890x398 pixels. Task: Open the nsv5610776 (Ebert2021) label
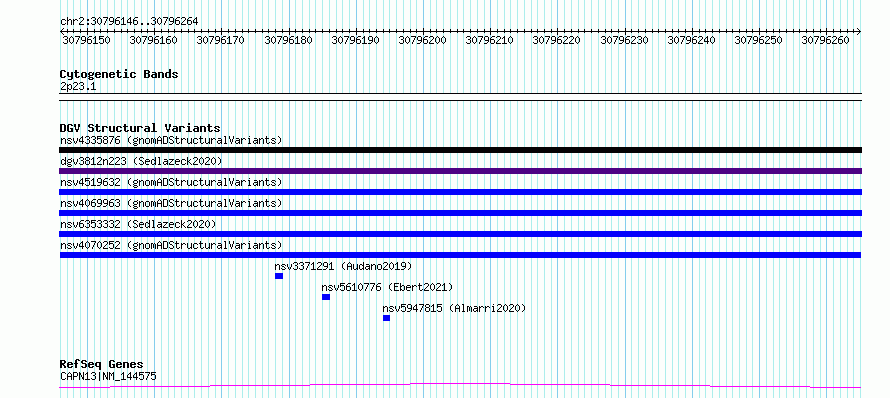[x=387, y=287]
